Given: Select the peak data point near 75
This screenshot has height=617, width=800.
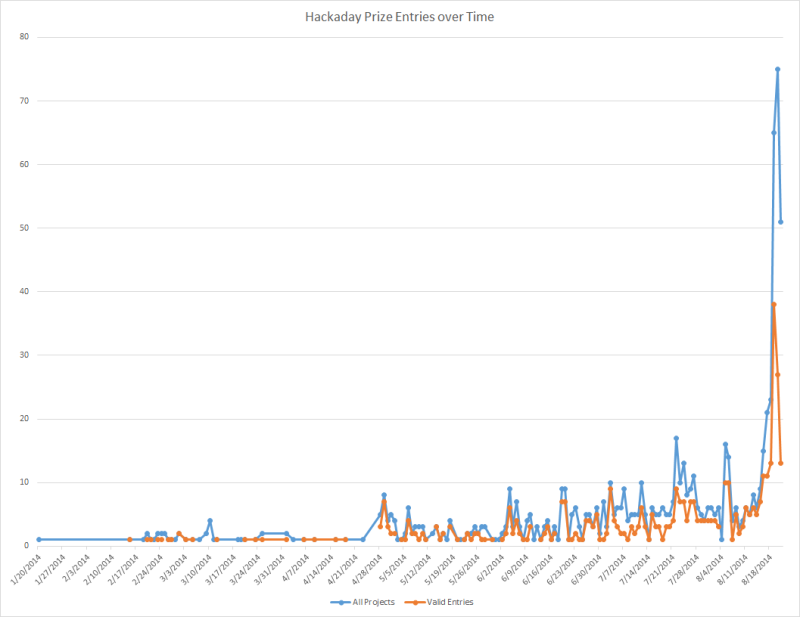Looking at the screenshot, I should [x=777, y=68].
